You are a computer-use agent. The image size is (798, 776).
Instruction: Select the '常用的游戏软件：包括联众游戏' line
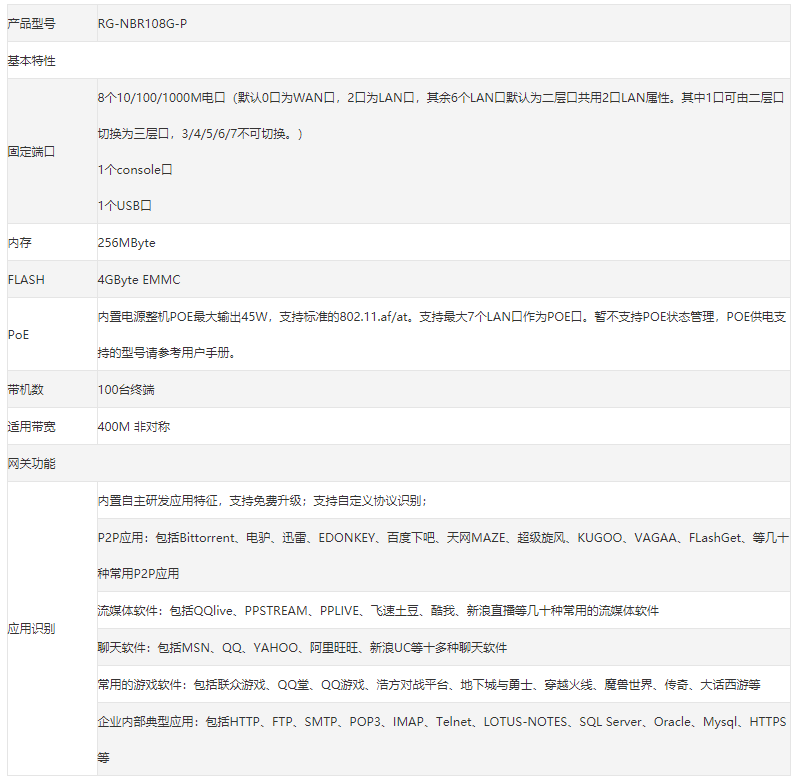click(429, 685)
